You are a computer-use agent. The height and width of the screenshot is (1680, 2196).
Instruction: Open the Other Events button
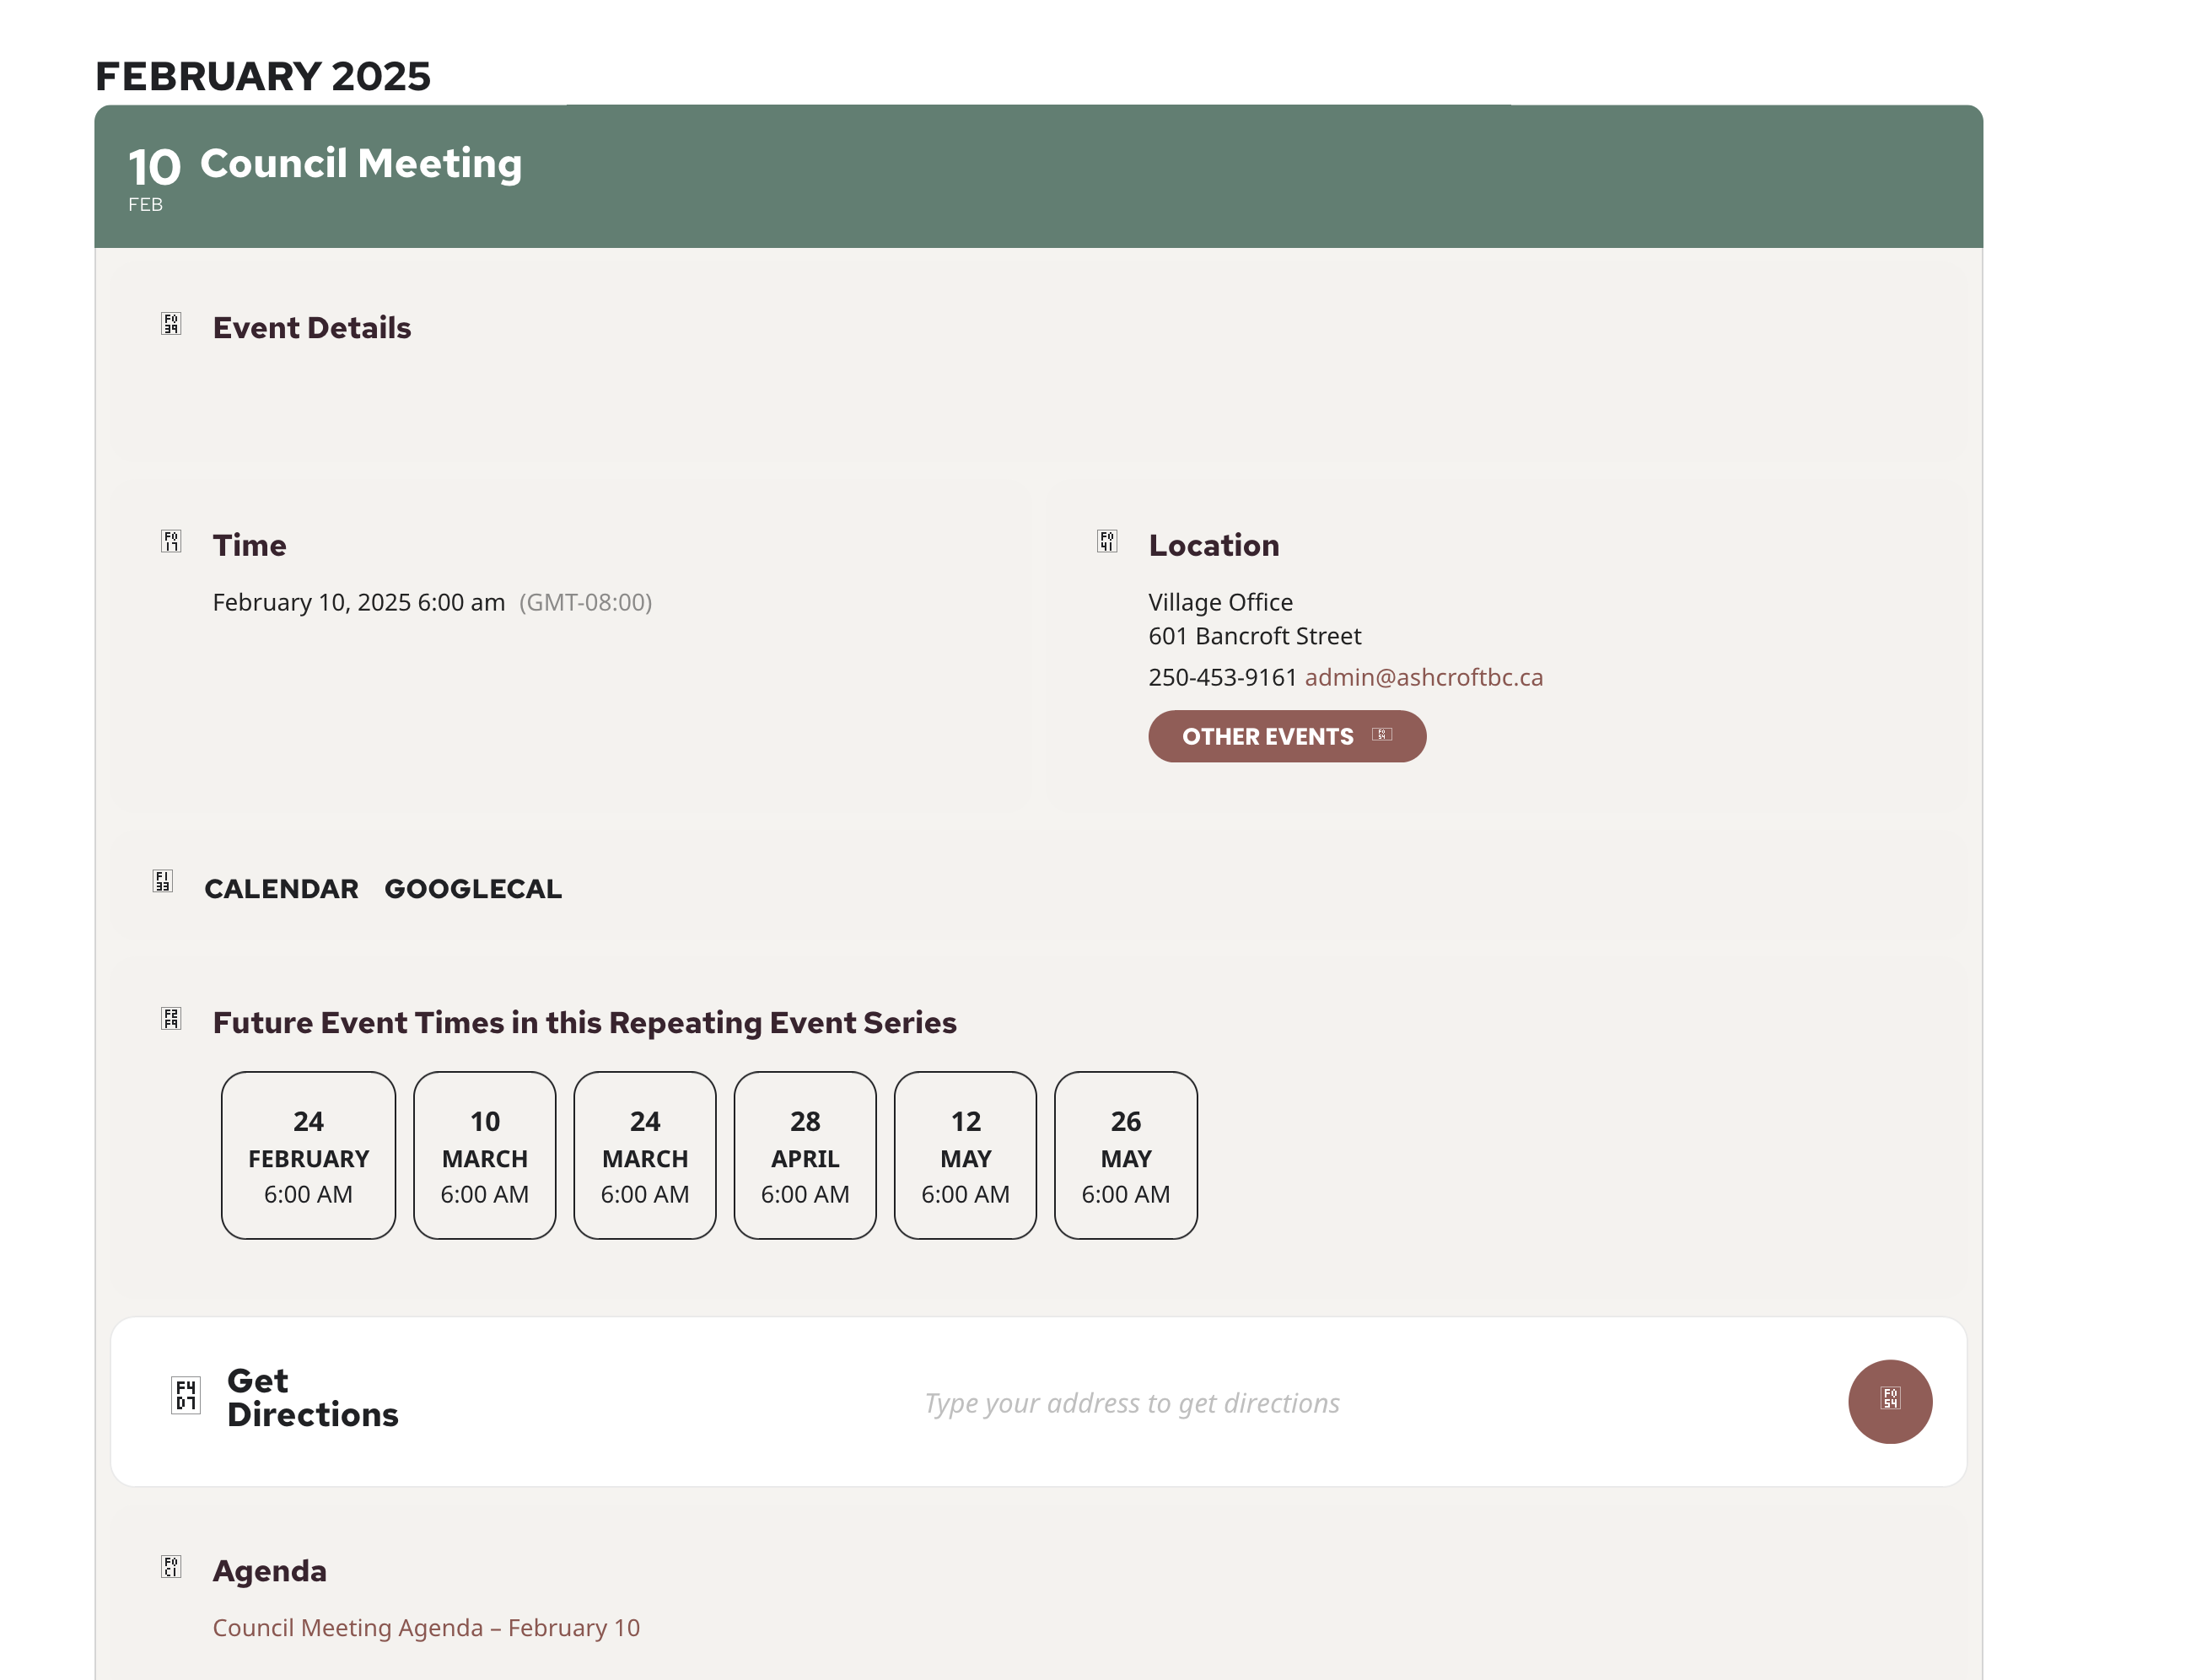[x=1287, y=736]
